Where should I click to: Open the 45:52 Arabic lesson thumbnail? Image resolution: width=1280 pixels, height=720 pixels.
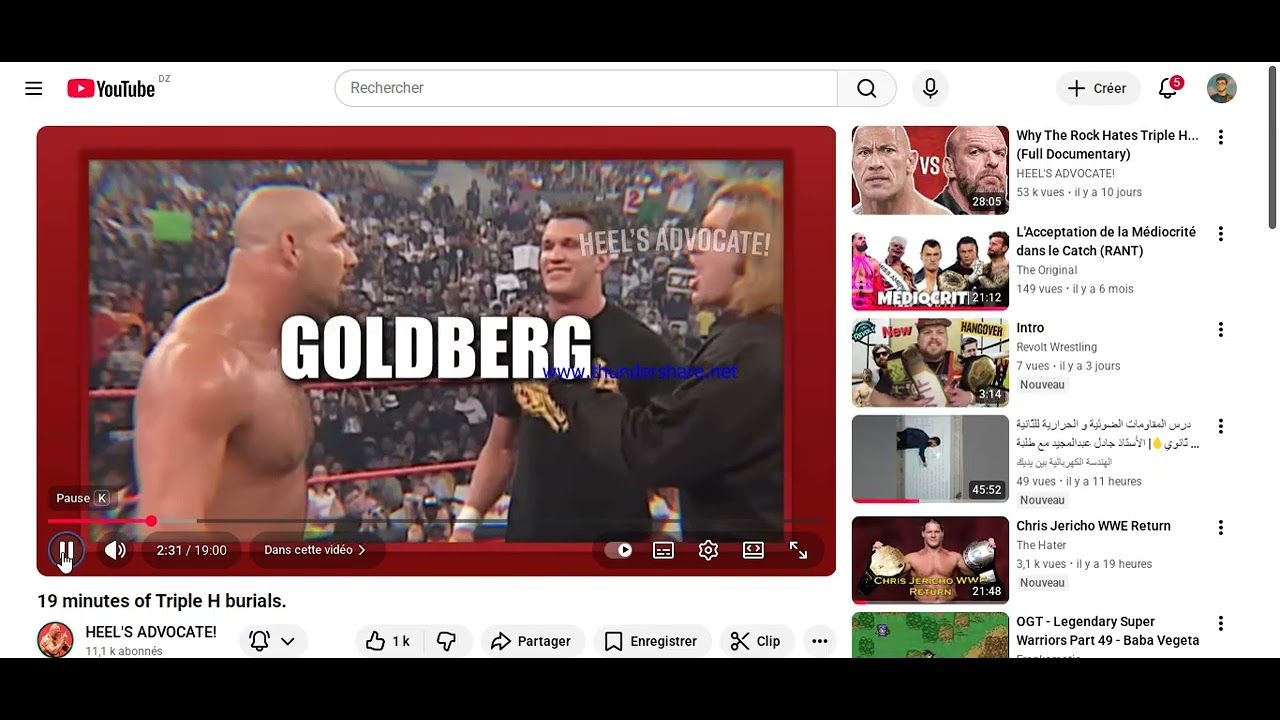coord(930,459)
